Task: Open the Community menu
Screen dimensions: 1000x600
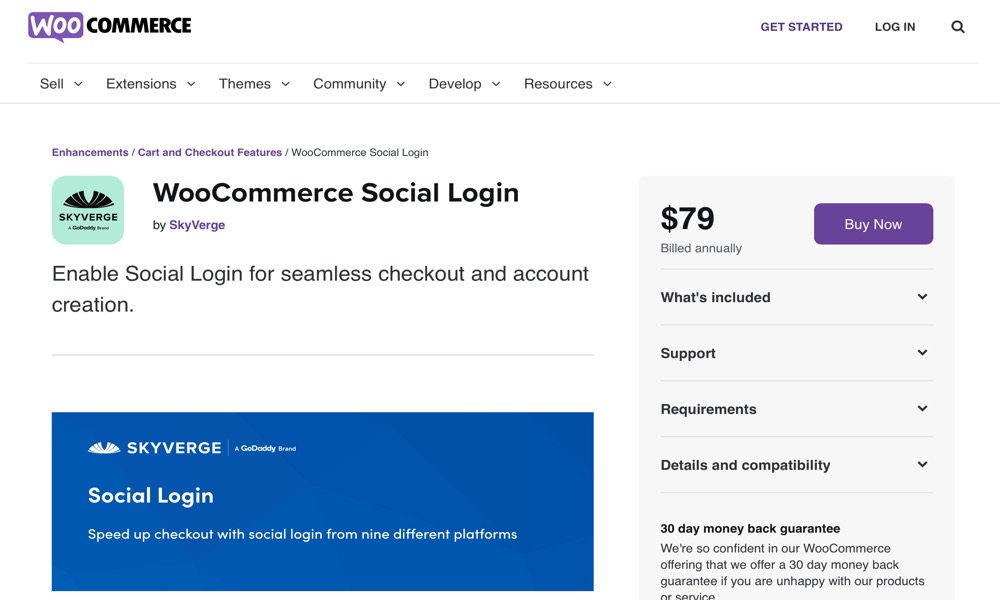Action: pyautogui.click(x=359, y=84)
